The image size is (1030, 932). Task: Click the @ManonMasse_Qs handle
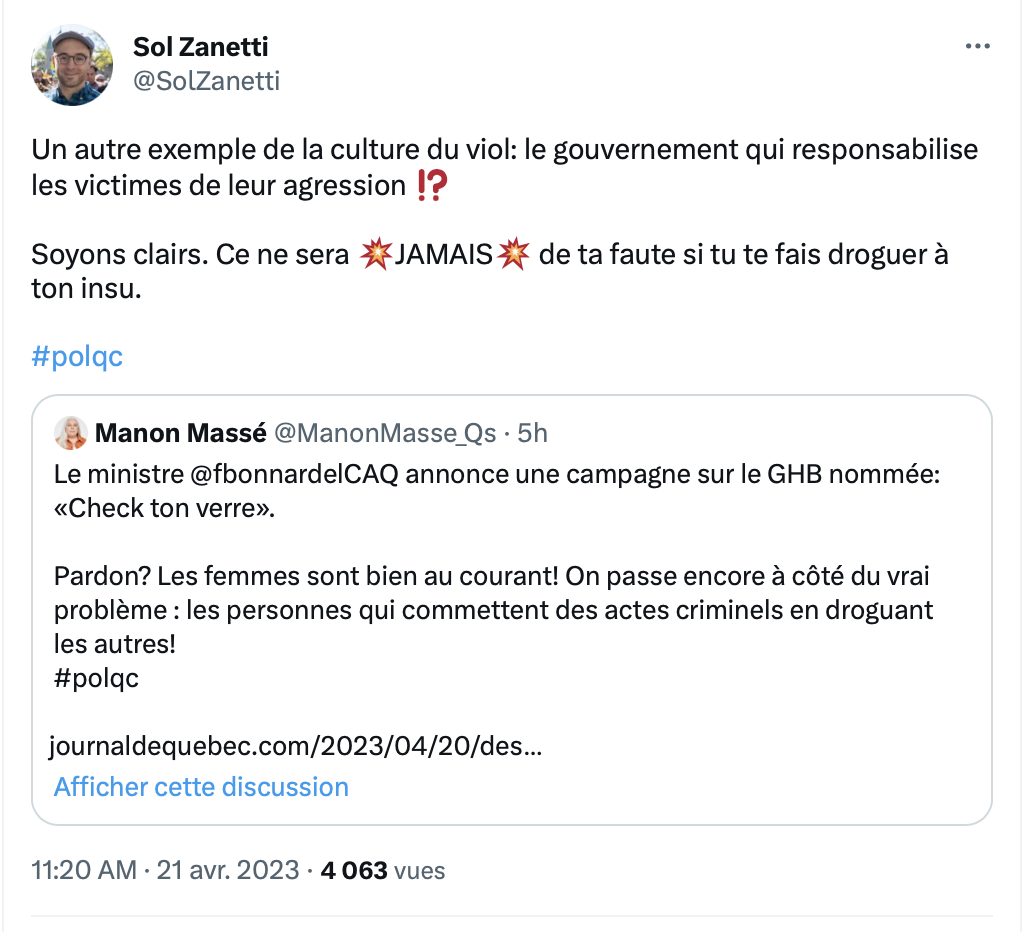[x=385, y=433]
